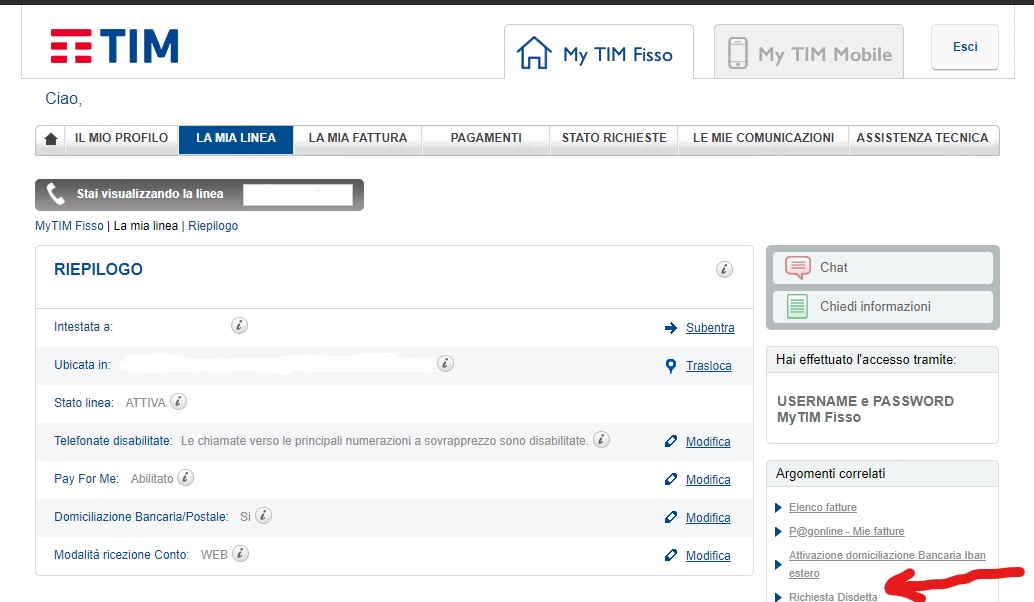The width and height of the screenshot is (1034, 602).
Task: Click MyTIM Fisso breadcrumb link
Action: [69, 226]
